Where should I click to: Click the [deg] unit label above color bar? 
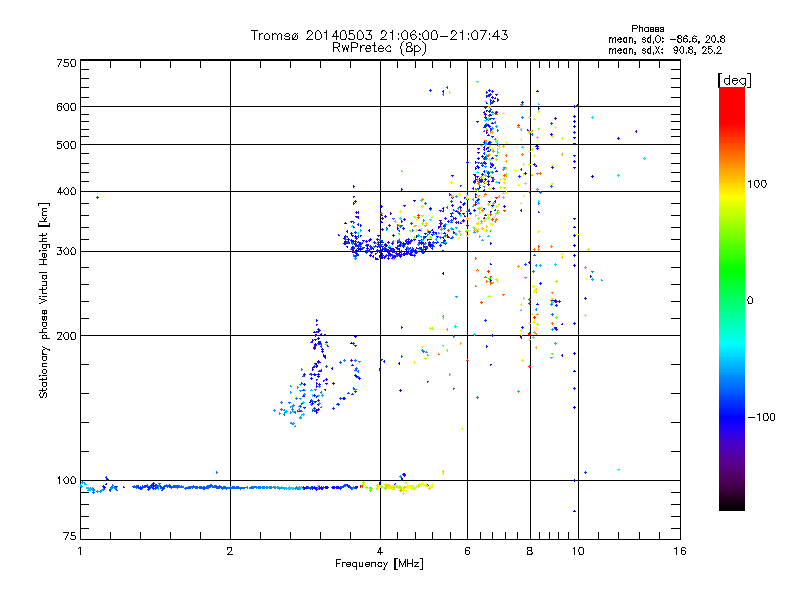(x=734, y=80)
